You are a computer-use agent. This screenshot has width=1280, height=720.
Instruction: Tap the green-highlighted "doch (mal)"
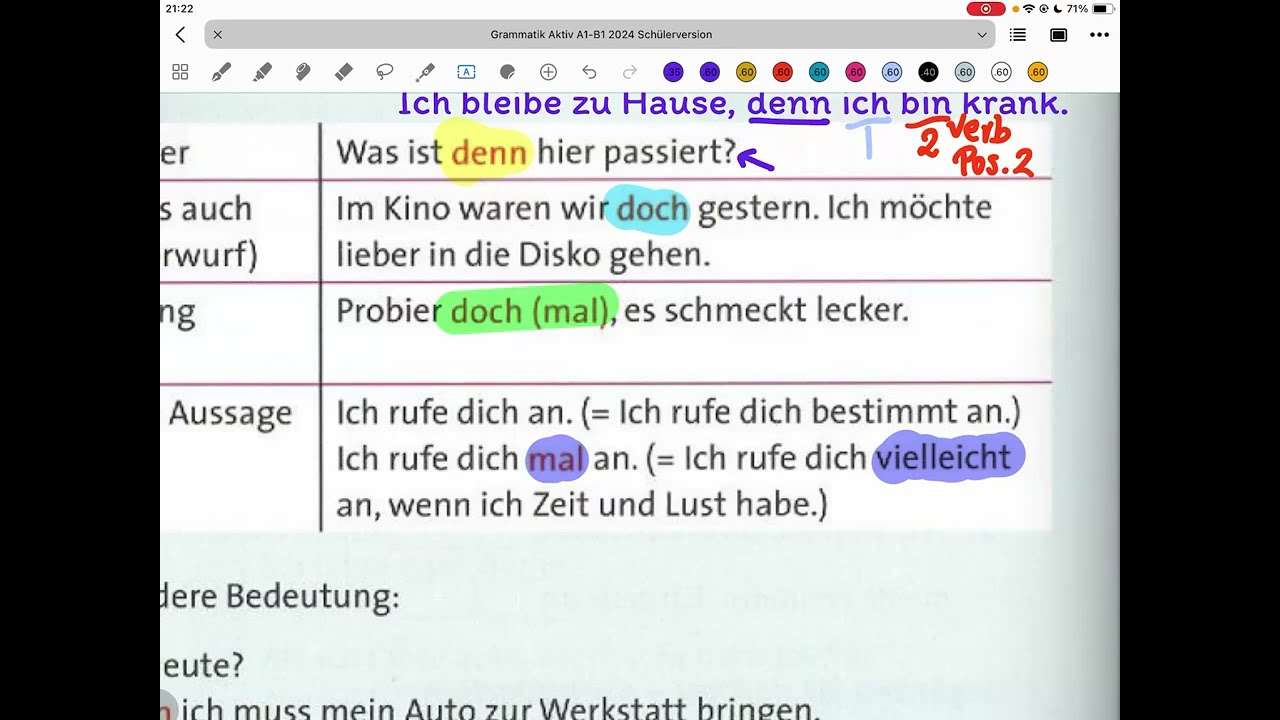click(x=529, y=311)
